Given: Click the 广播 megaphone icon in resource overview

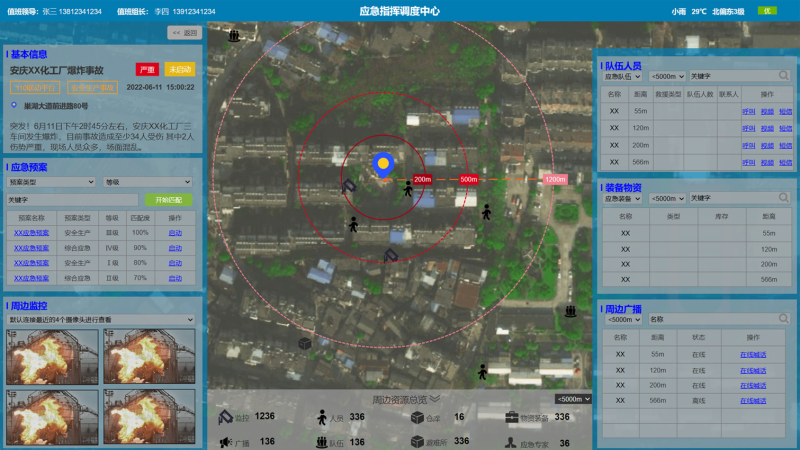Looking at the screenshot, I should [226, 442].
